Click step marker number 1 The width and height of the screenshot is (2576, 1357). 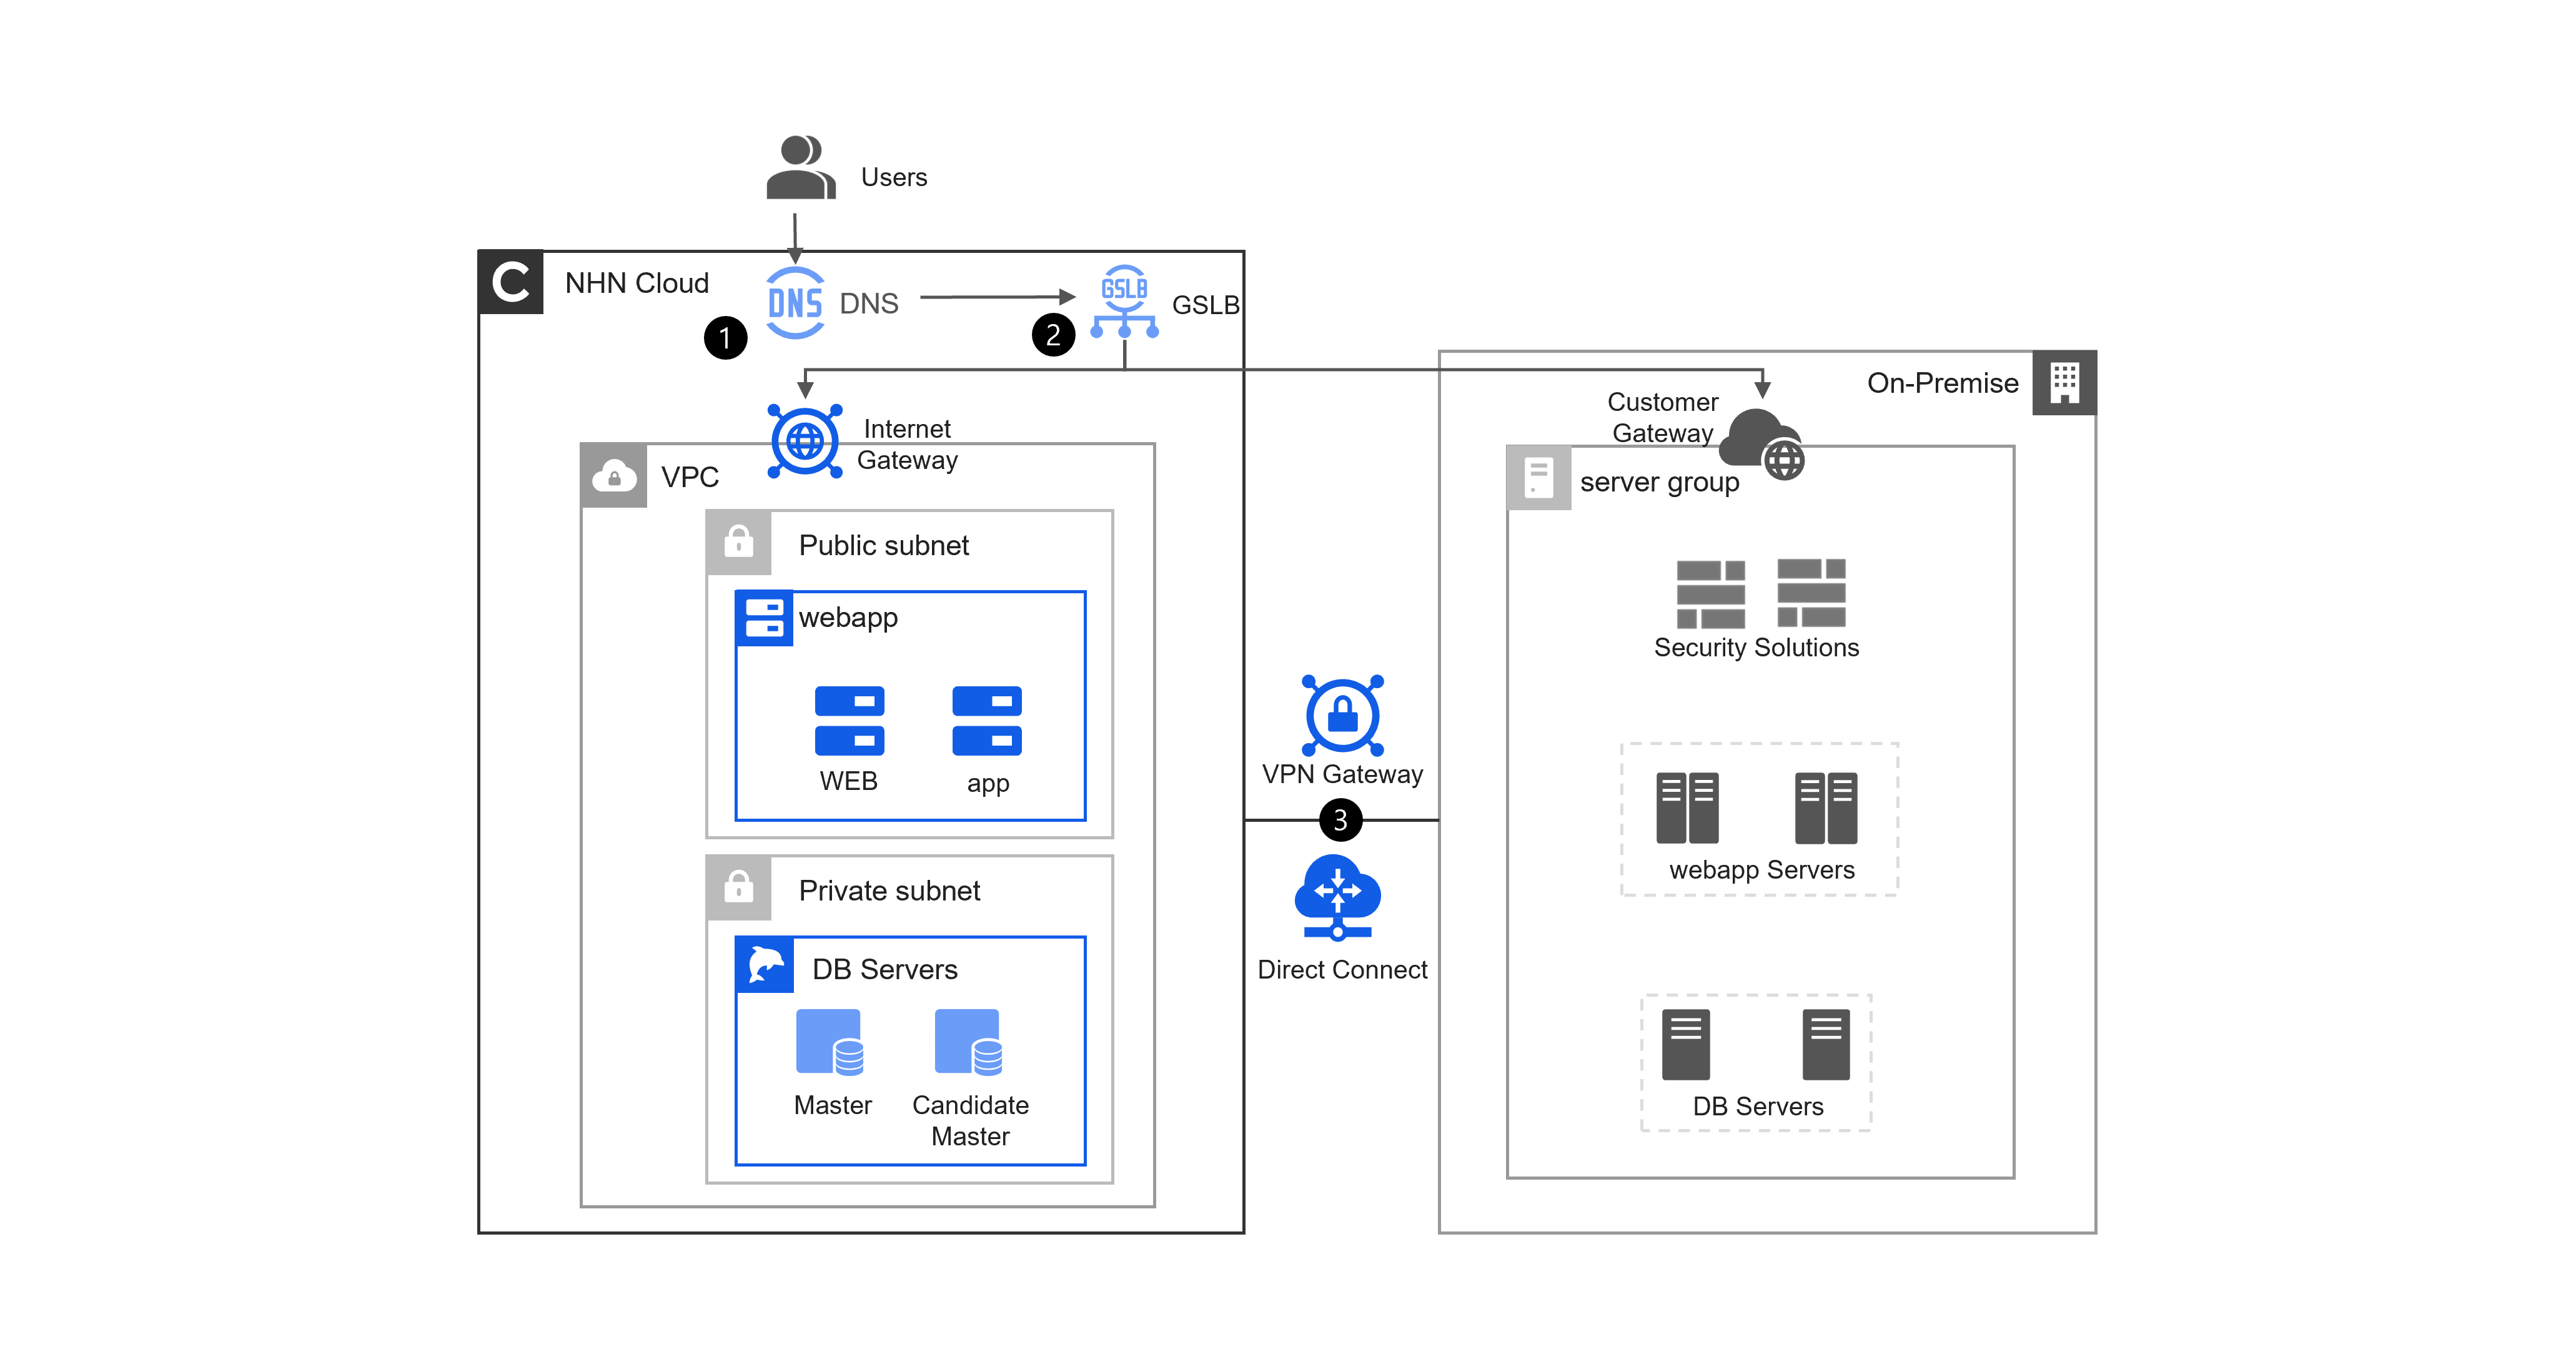tap(725, 338)
